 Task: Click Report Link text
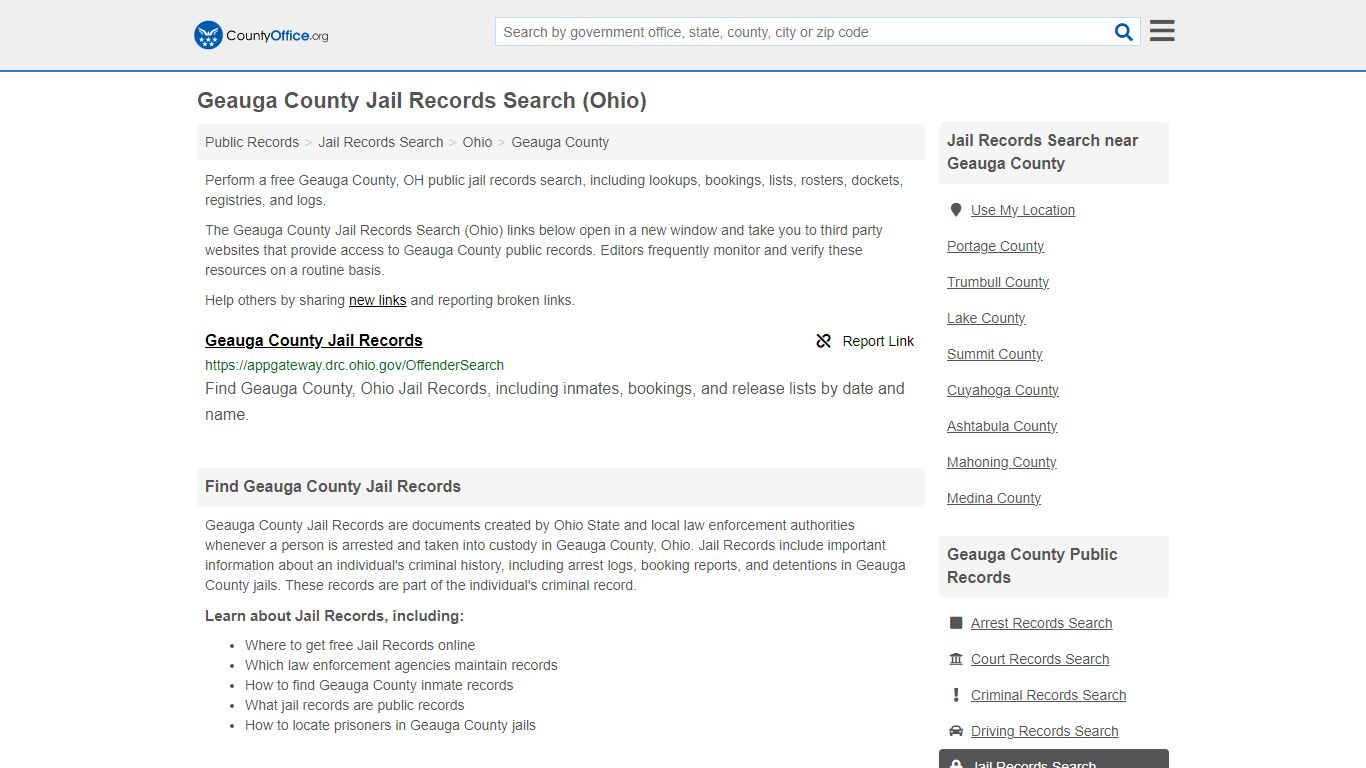(x=878, y=341)
